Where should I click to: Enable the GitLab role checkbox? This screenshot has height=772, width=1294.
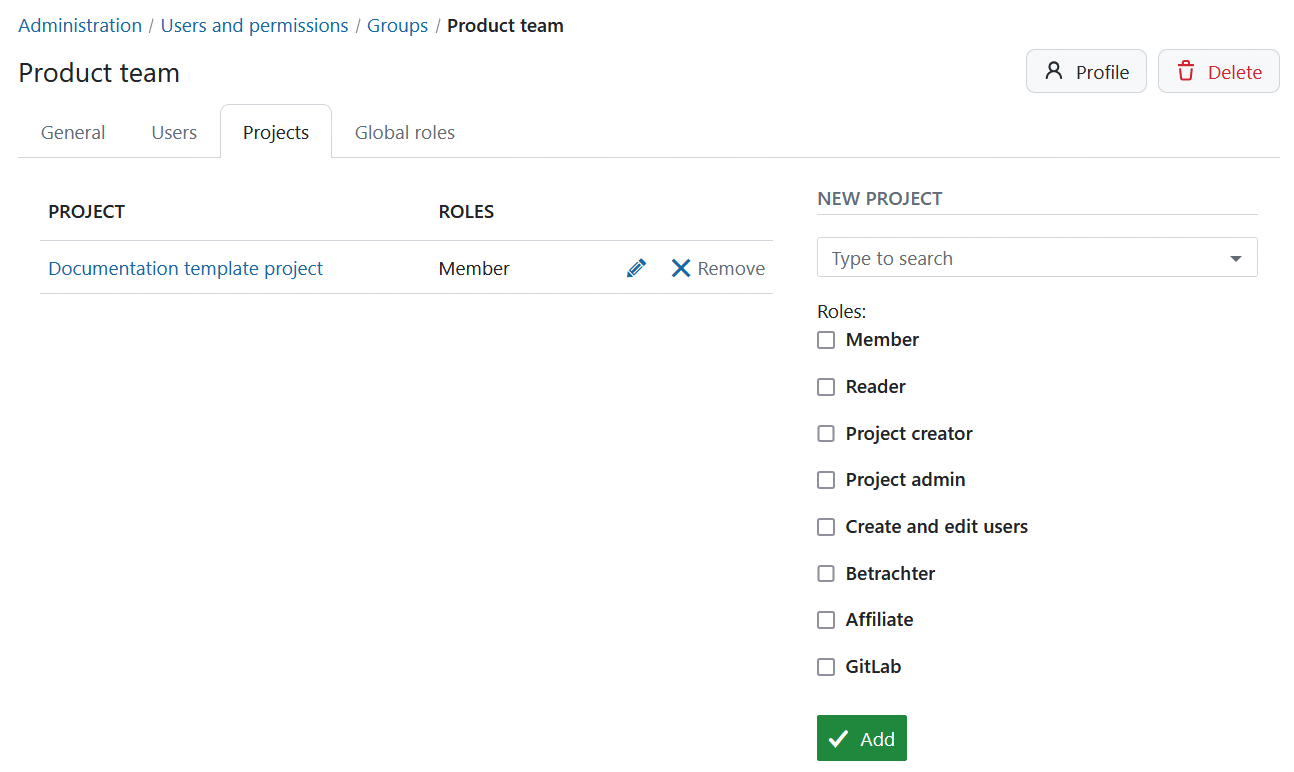[x=825, y=666]
